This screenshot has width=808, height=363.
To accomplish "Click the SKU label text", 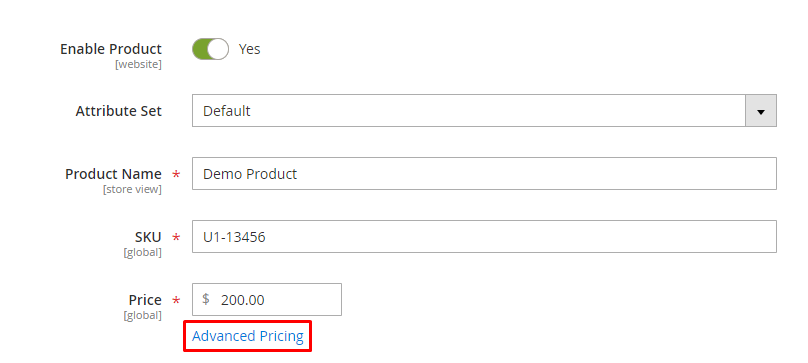I will coord(148,237).
